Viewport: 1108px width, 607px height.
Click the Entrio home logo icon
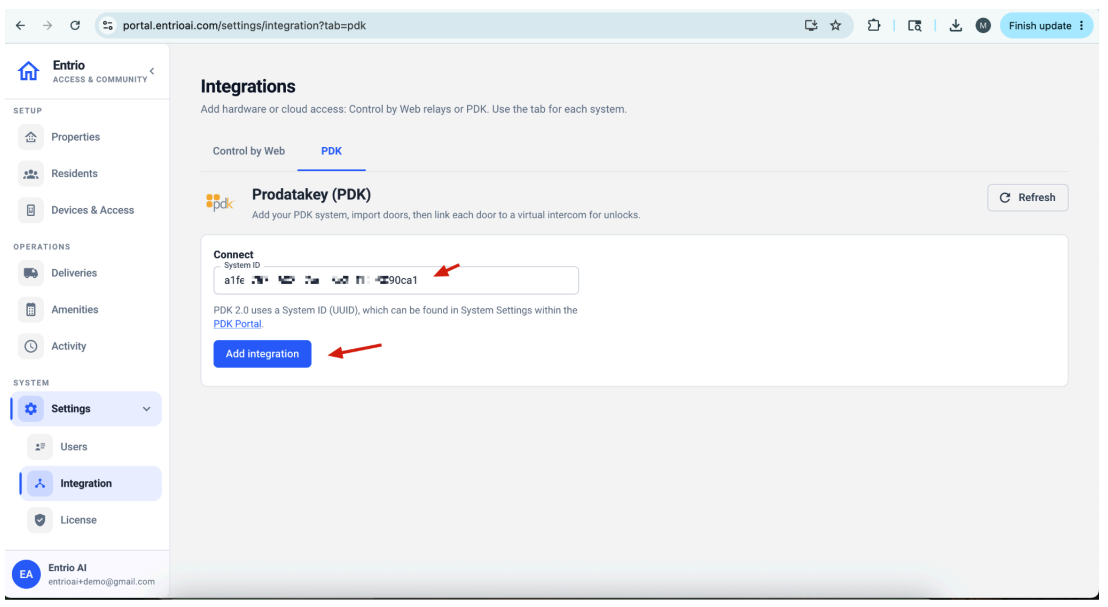(x=28, y=71)
